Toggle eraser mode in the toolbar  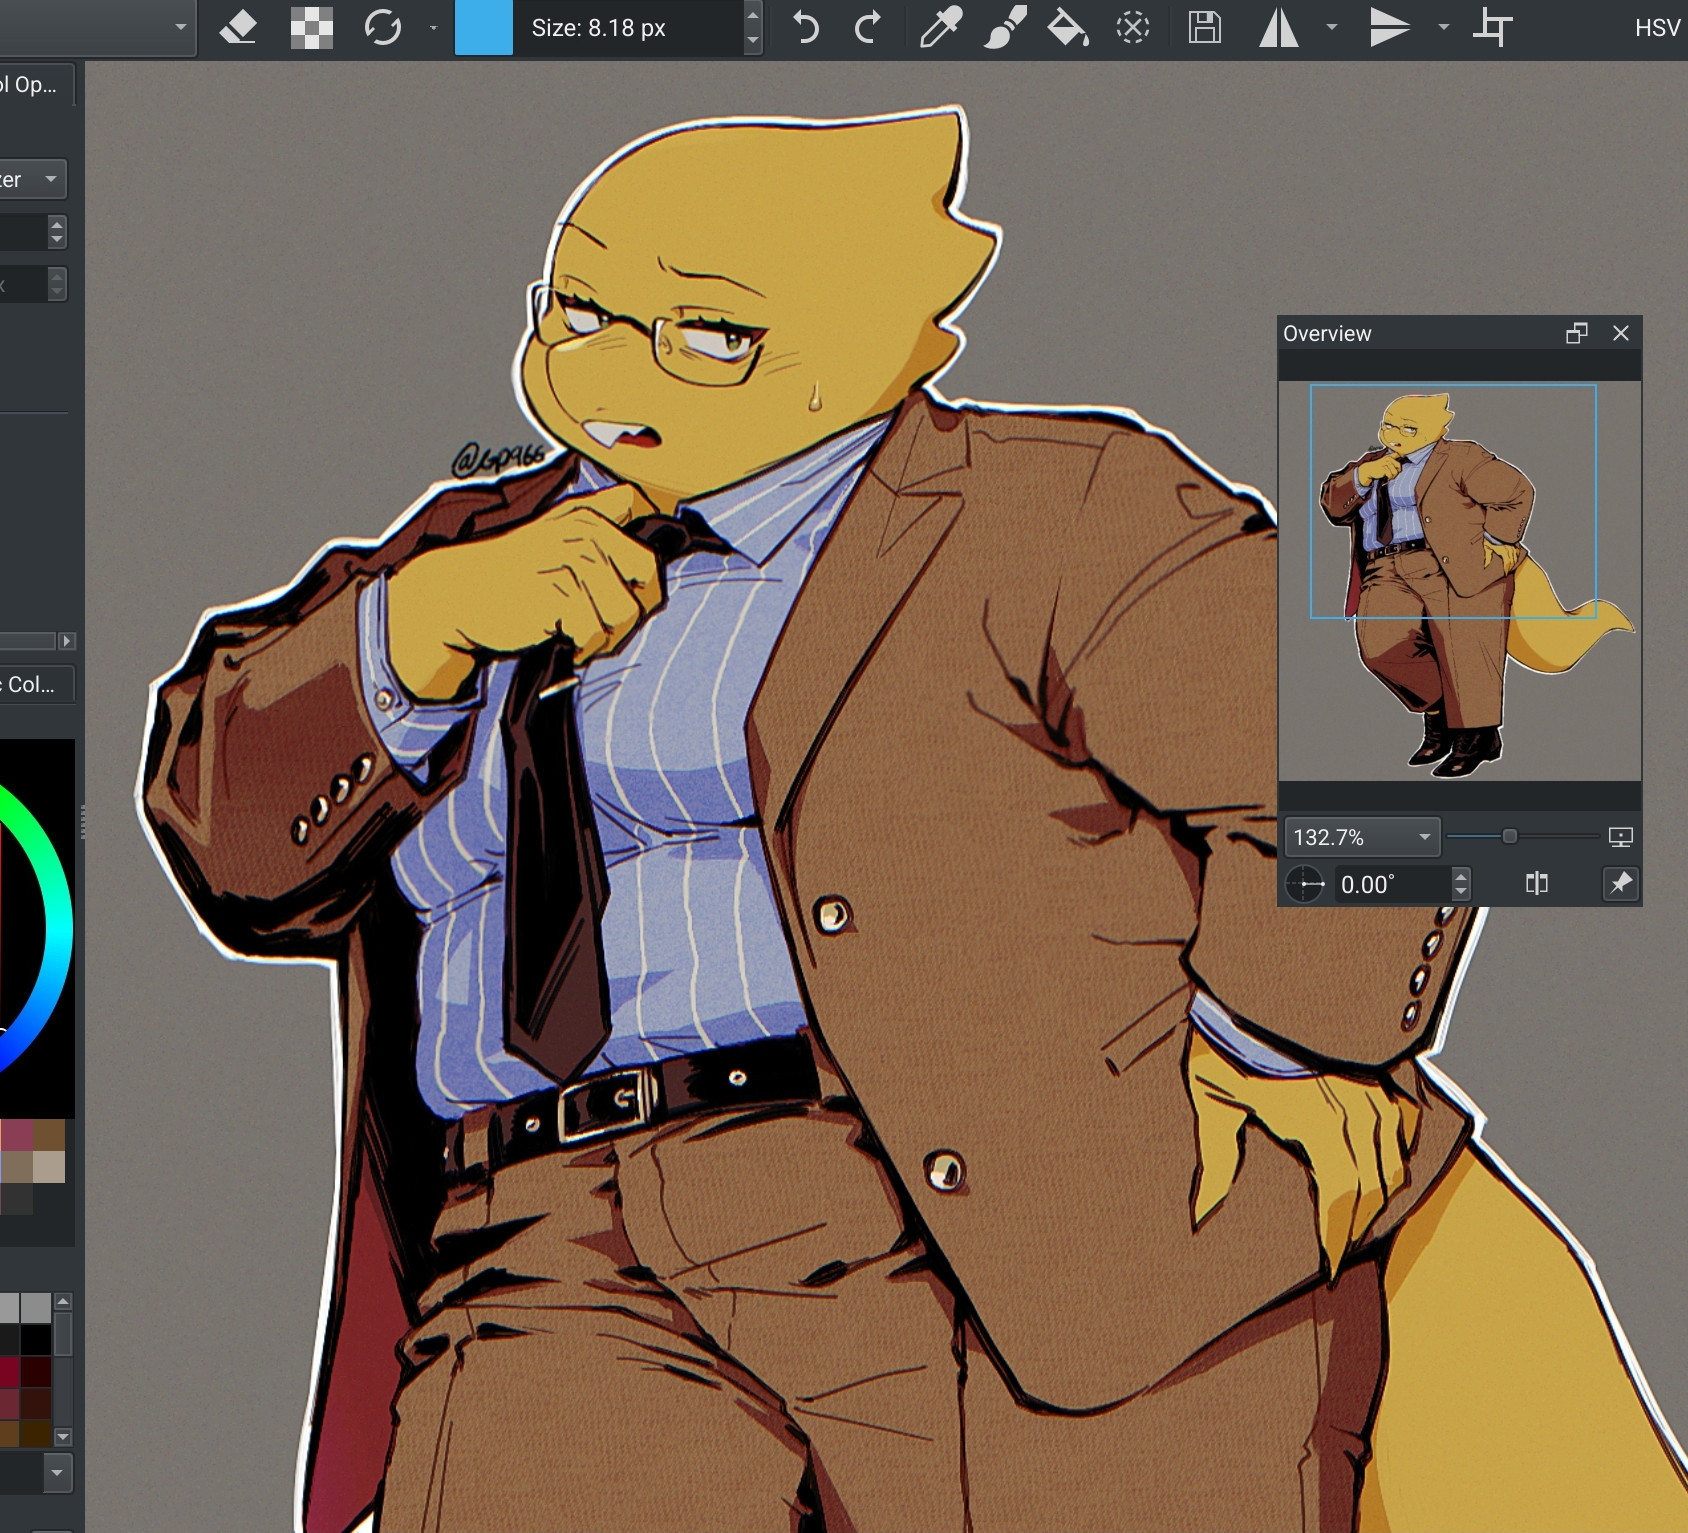coord(238,28)
